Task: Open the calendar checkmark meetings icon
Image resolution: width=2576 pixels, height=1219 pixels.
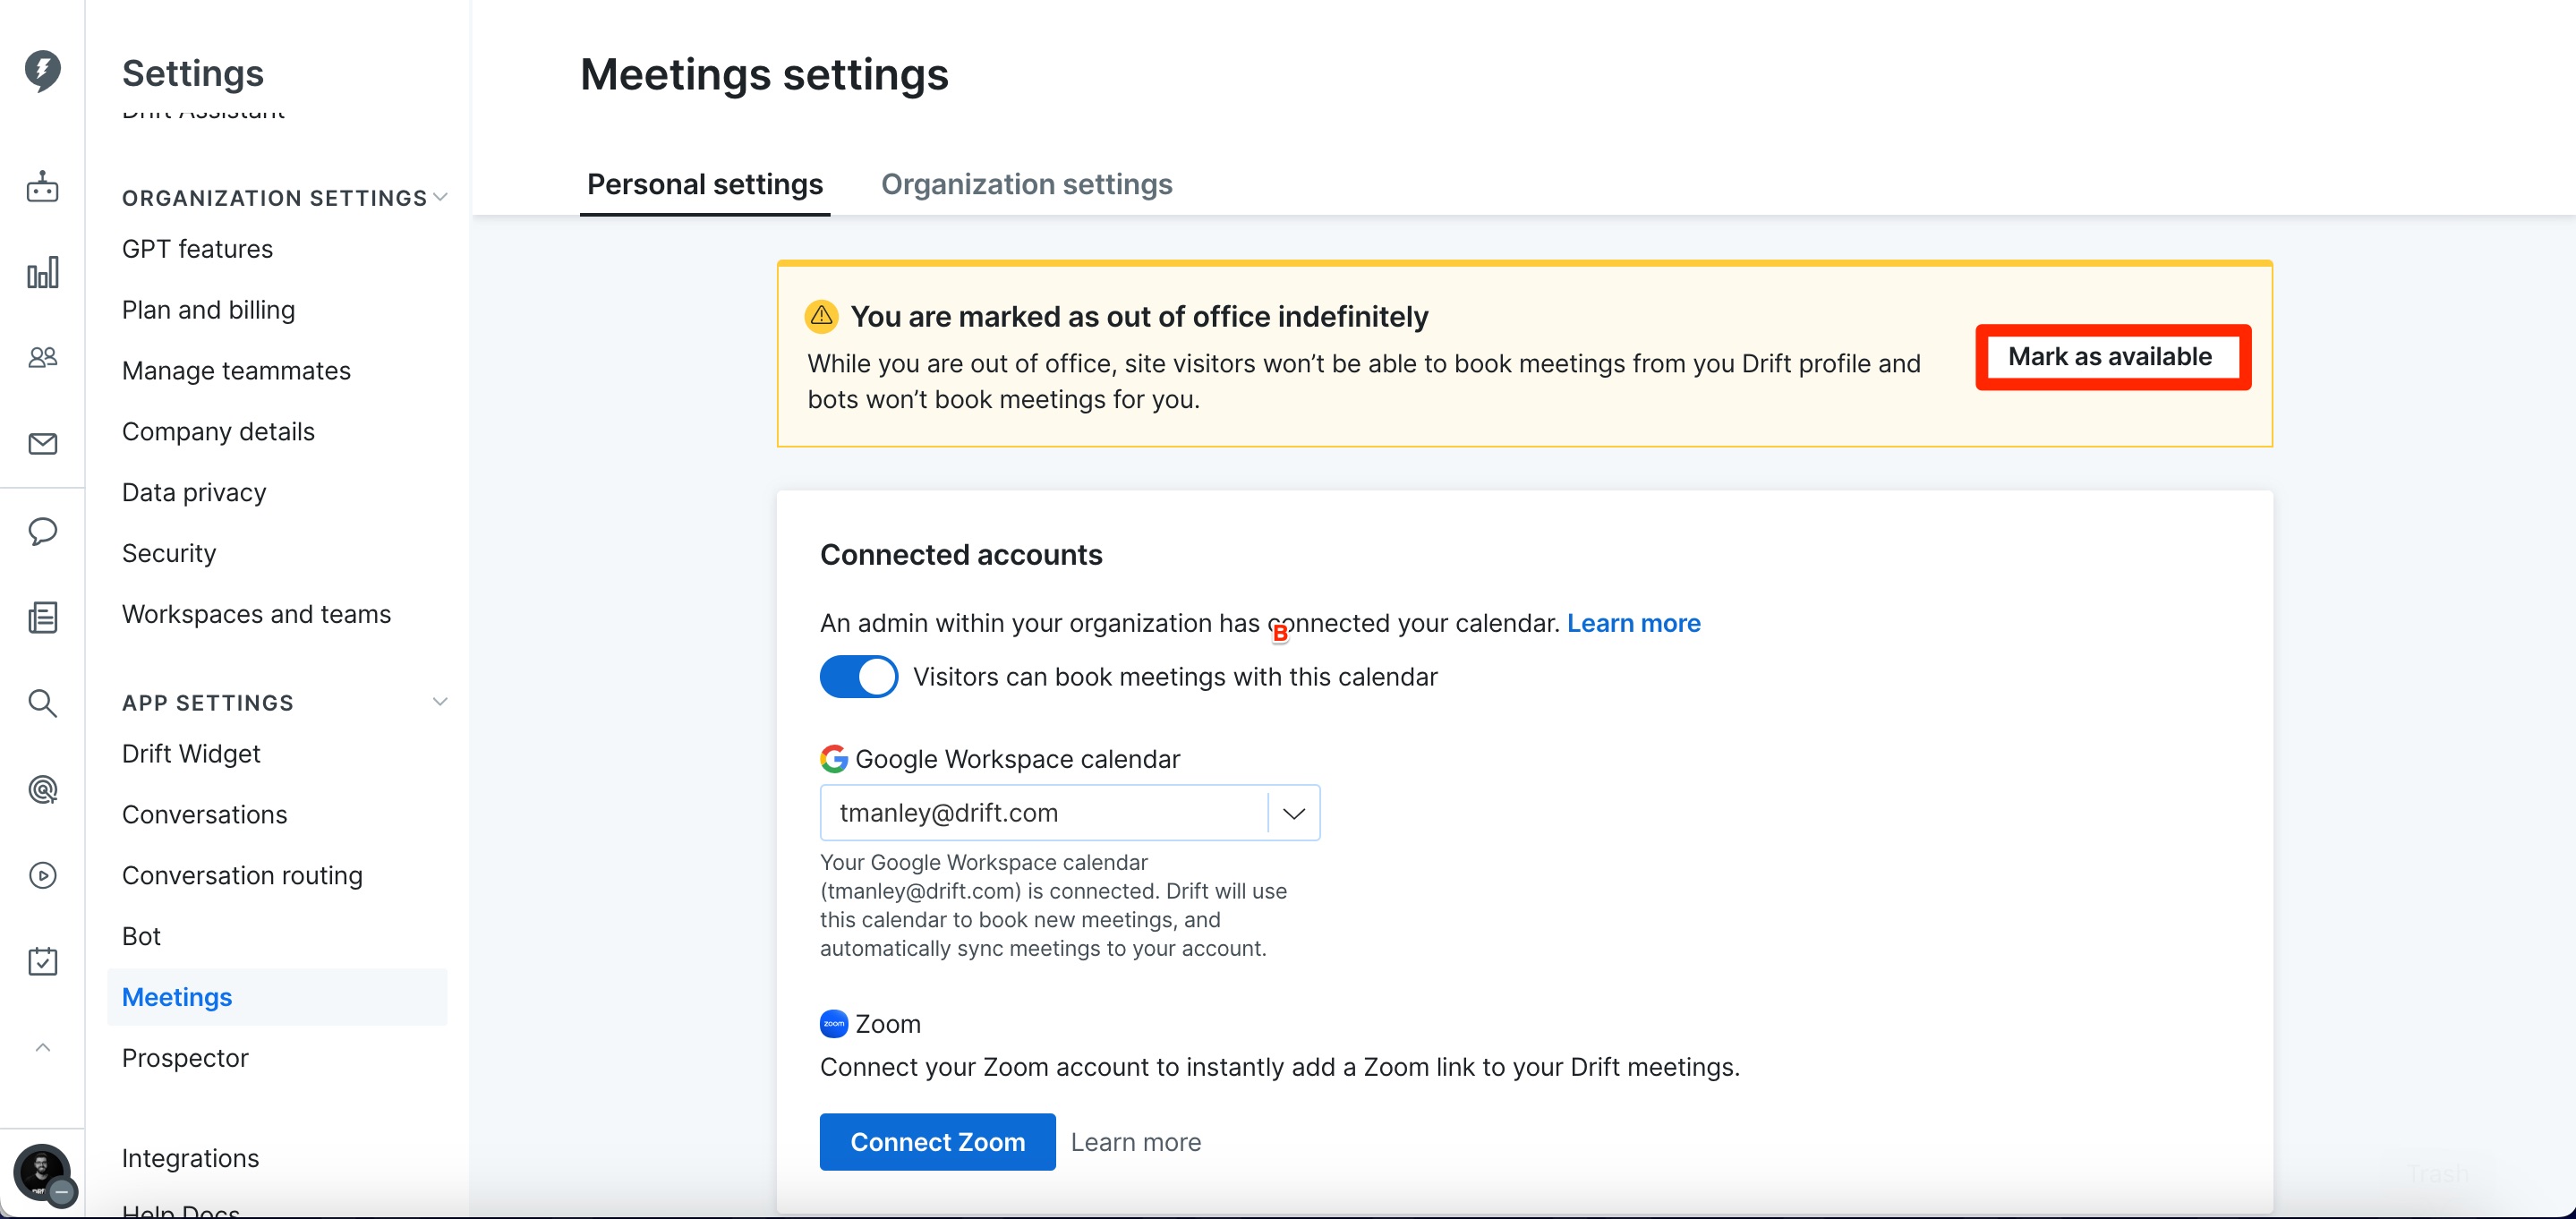Action: 42,961
